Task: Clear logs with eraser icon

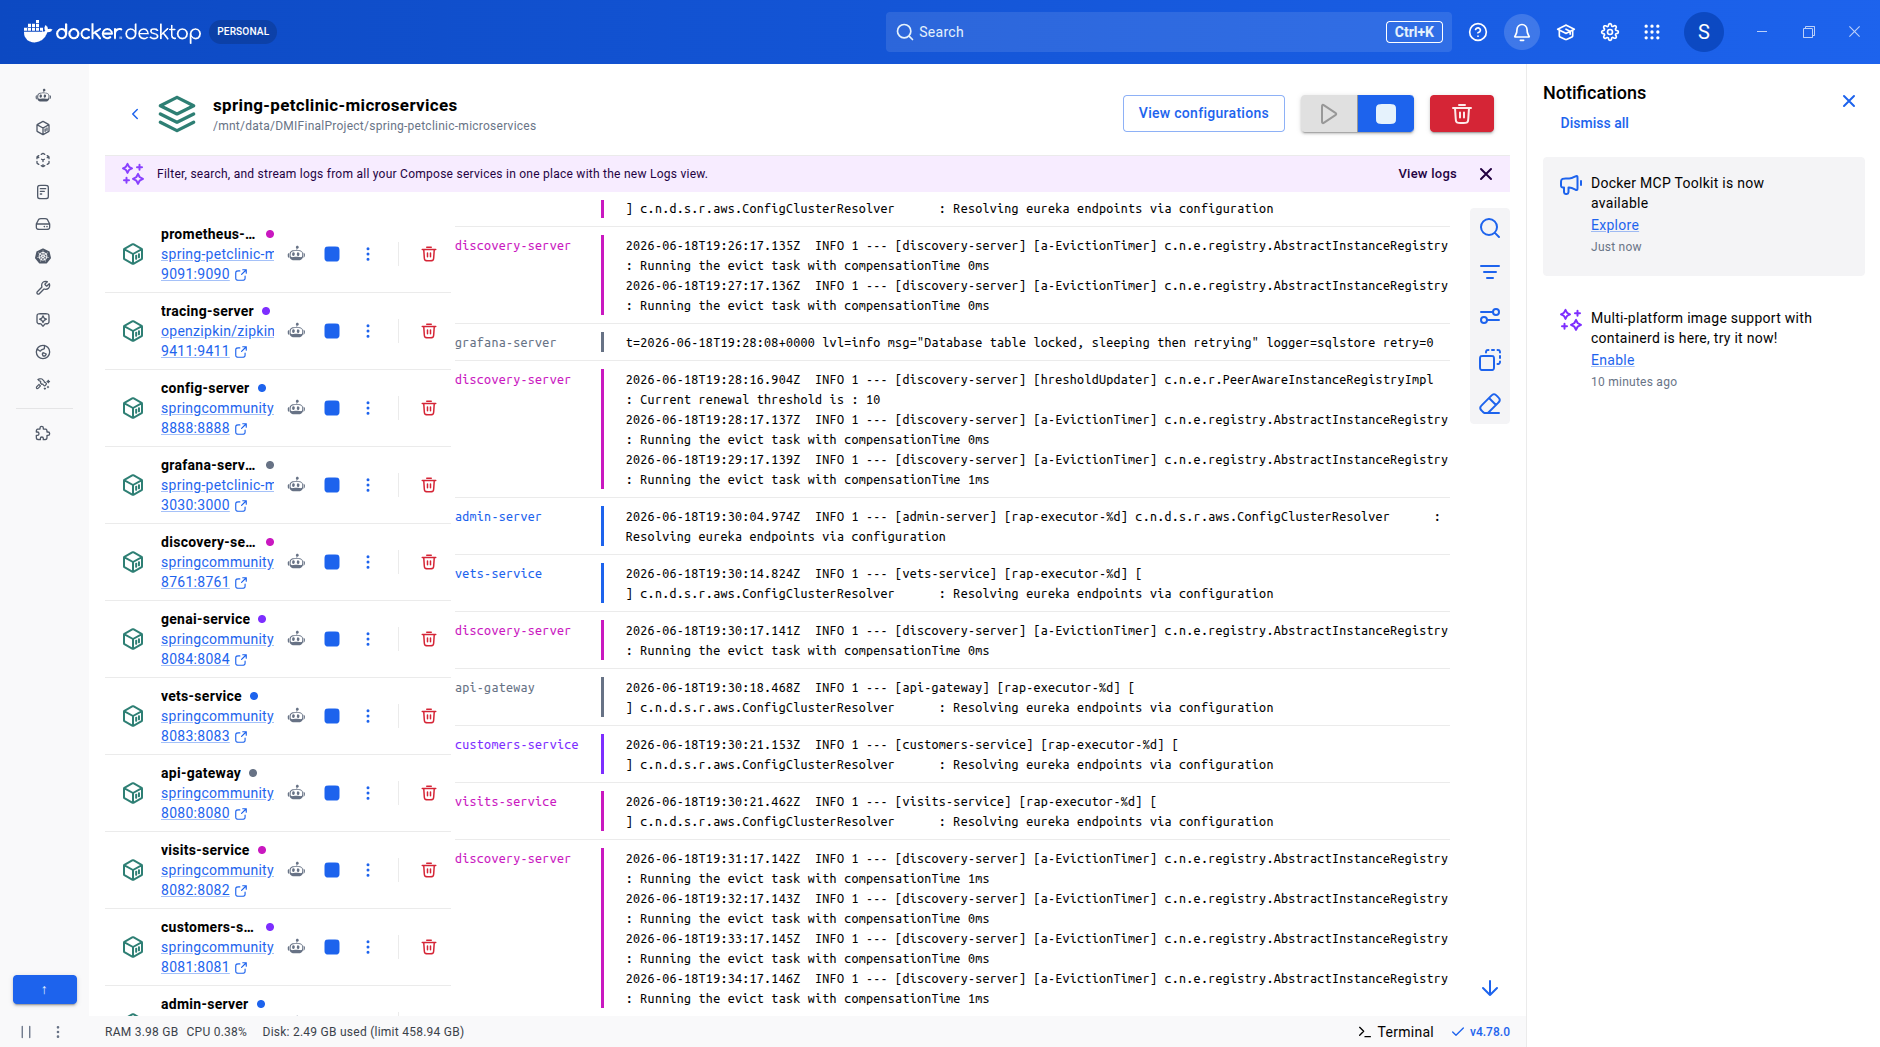Action: pyautogui.click(x=1490, y=404)
